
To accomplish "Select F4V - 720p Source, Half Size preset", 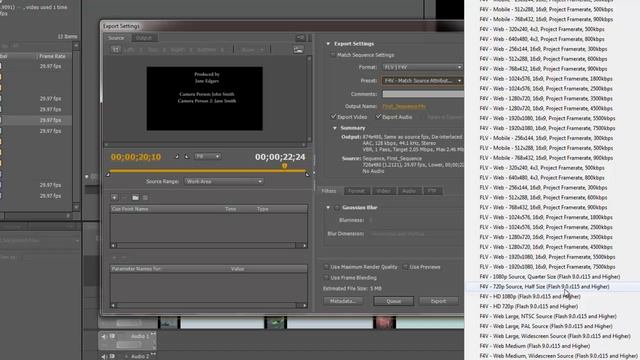I will (544, 287).
